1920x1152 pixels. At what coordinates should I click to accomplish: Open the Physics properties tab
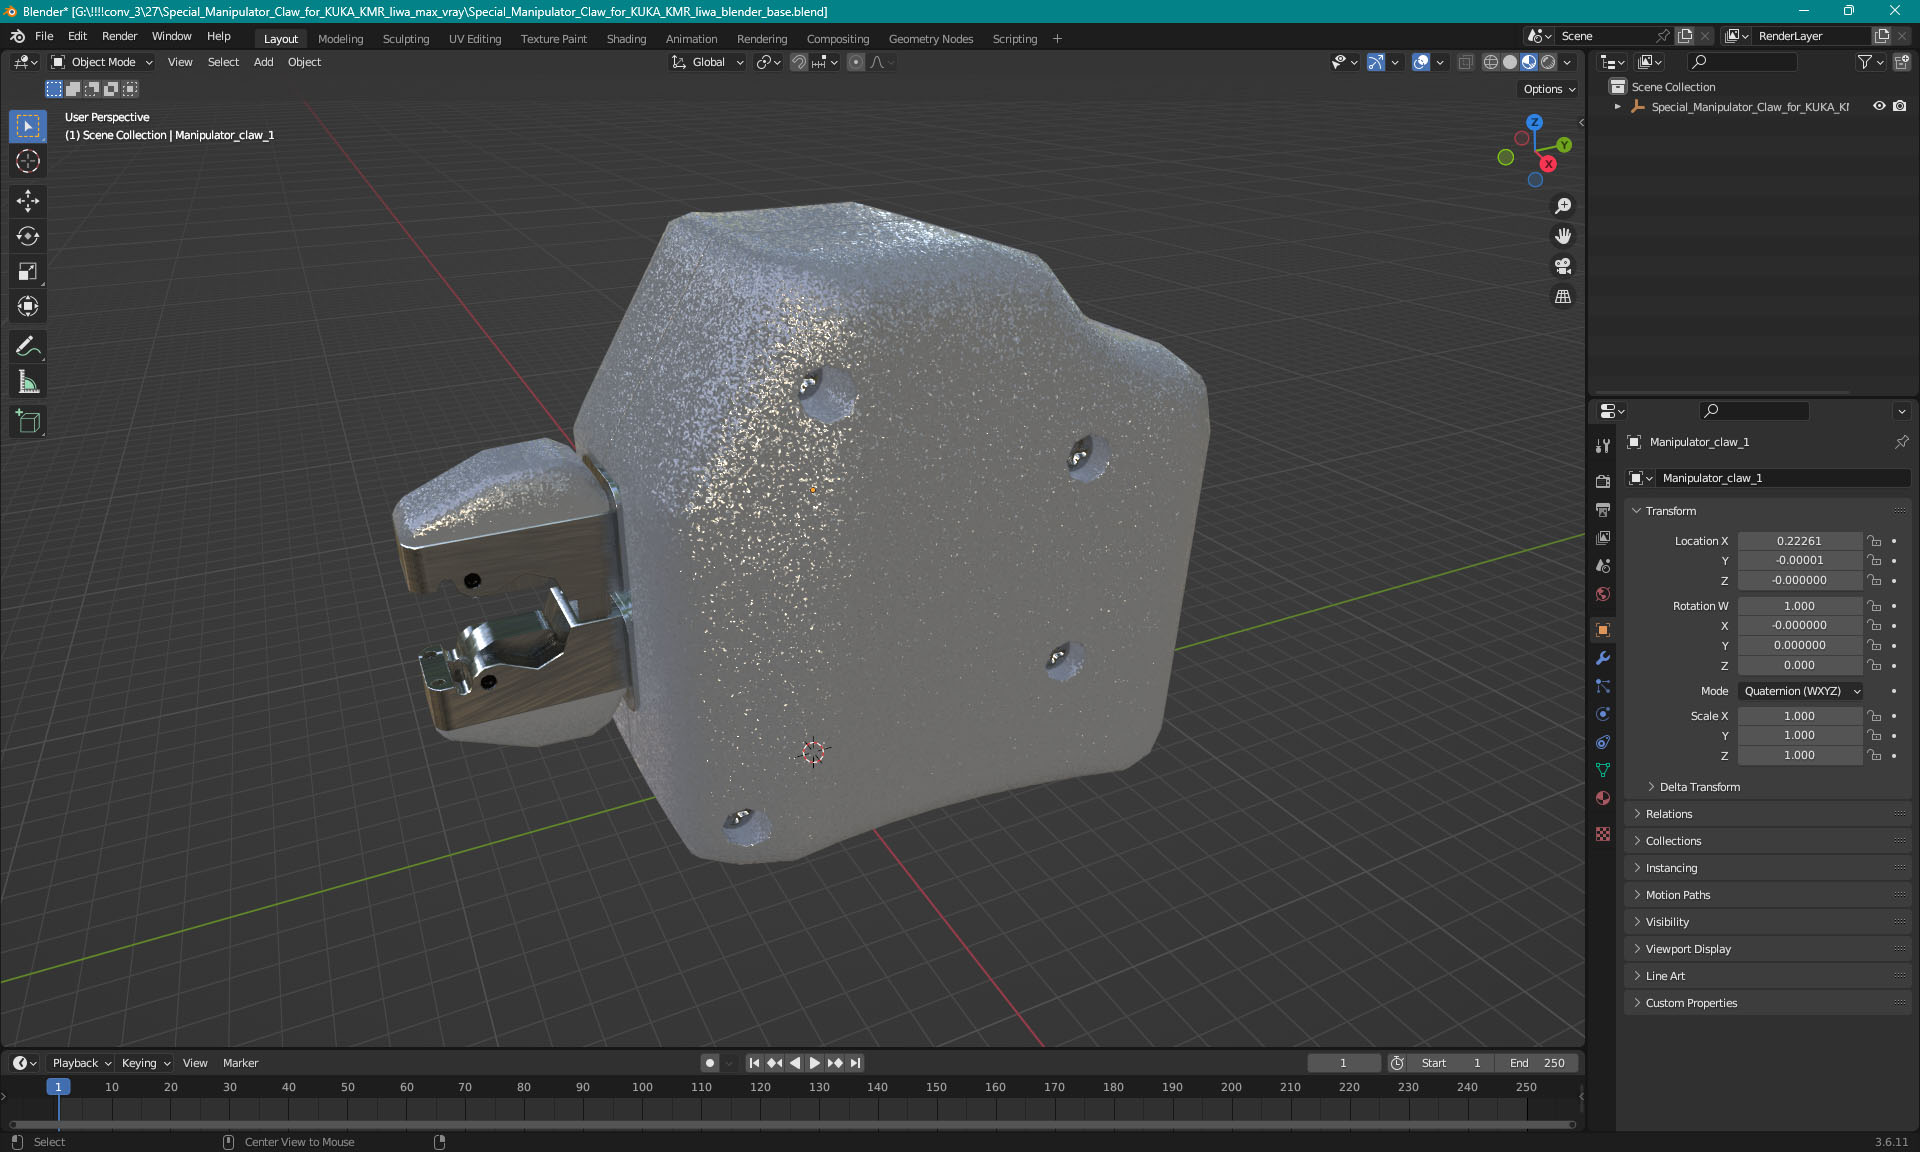click(x=1603, y=714)
